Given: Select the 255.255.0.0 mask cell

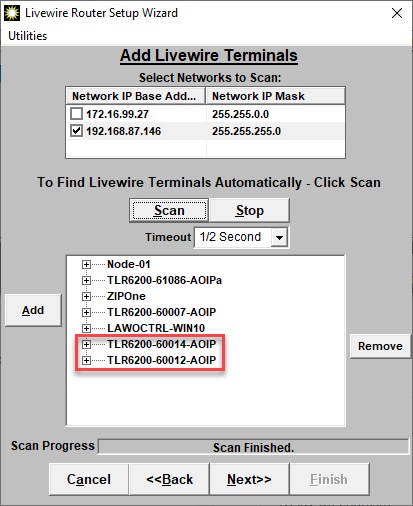Looking at the screenshot, I should pos(240,114).
